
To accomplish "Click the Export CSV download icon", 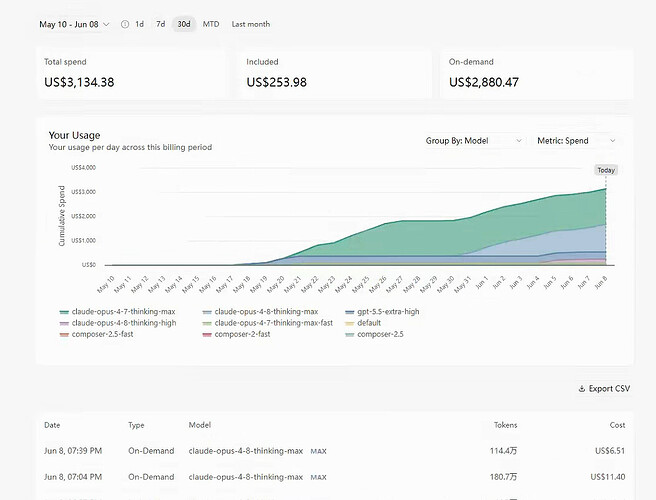I will pos(582,389).
